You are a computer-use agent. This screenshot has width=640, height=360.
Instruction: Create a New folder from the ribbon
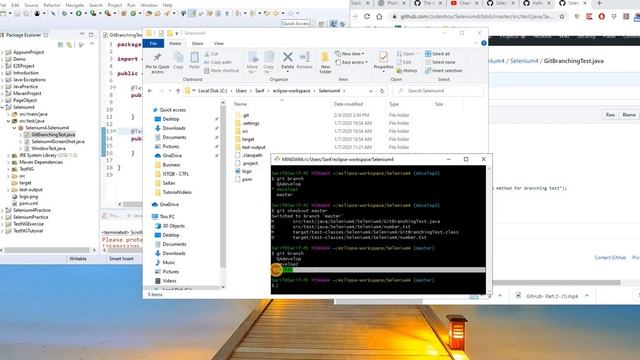325,62
